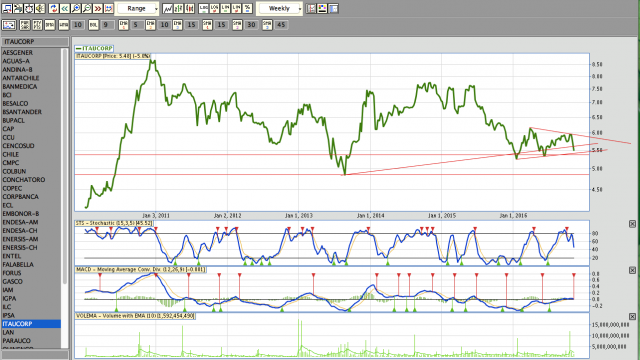The height and width of the screenshot is (360, 640).
Task: Close the Stochastic indicator panel
Action: tap(632, 224)
